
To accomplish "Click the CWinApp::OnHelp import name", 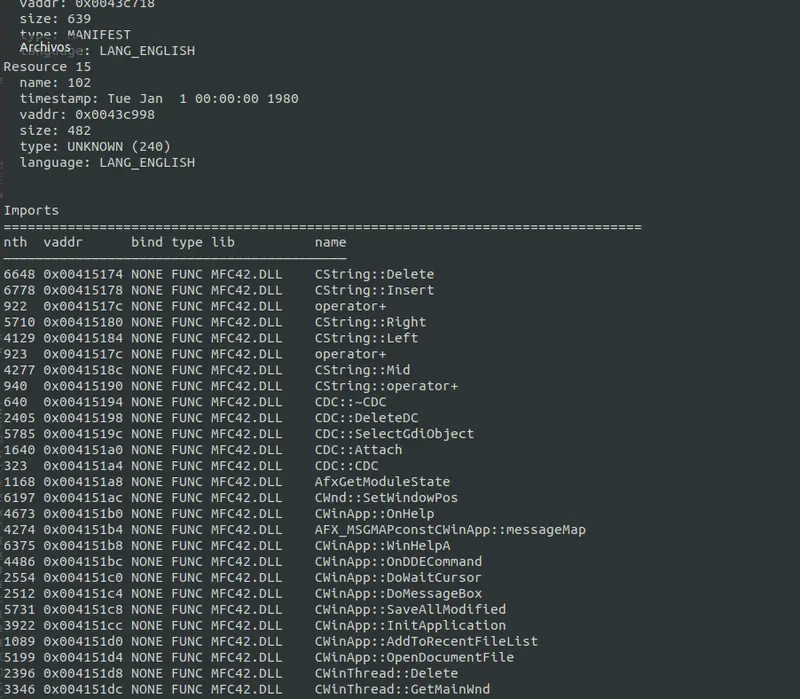I will [374, 514].
